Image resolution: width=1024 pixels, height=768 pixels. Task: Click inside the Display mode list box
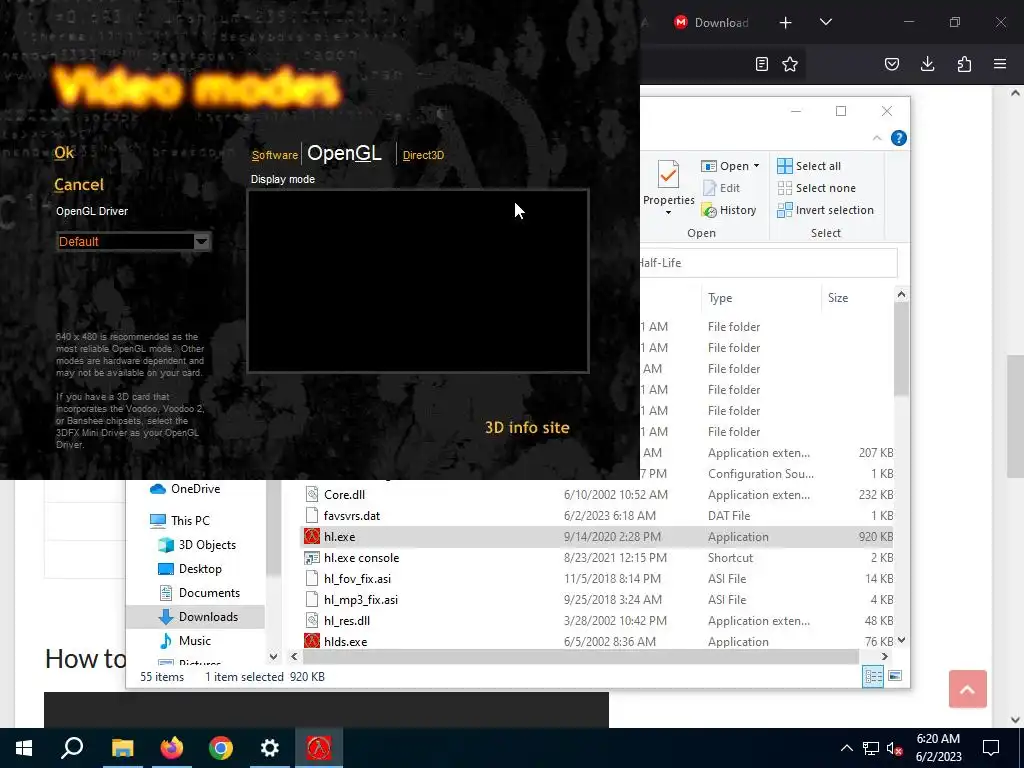pyautogui.click(x=418, y=281)
